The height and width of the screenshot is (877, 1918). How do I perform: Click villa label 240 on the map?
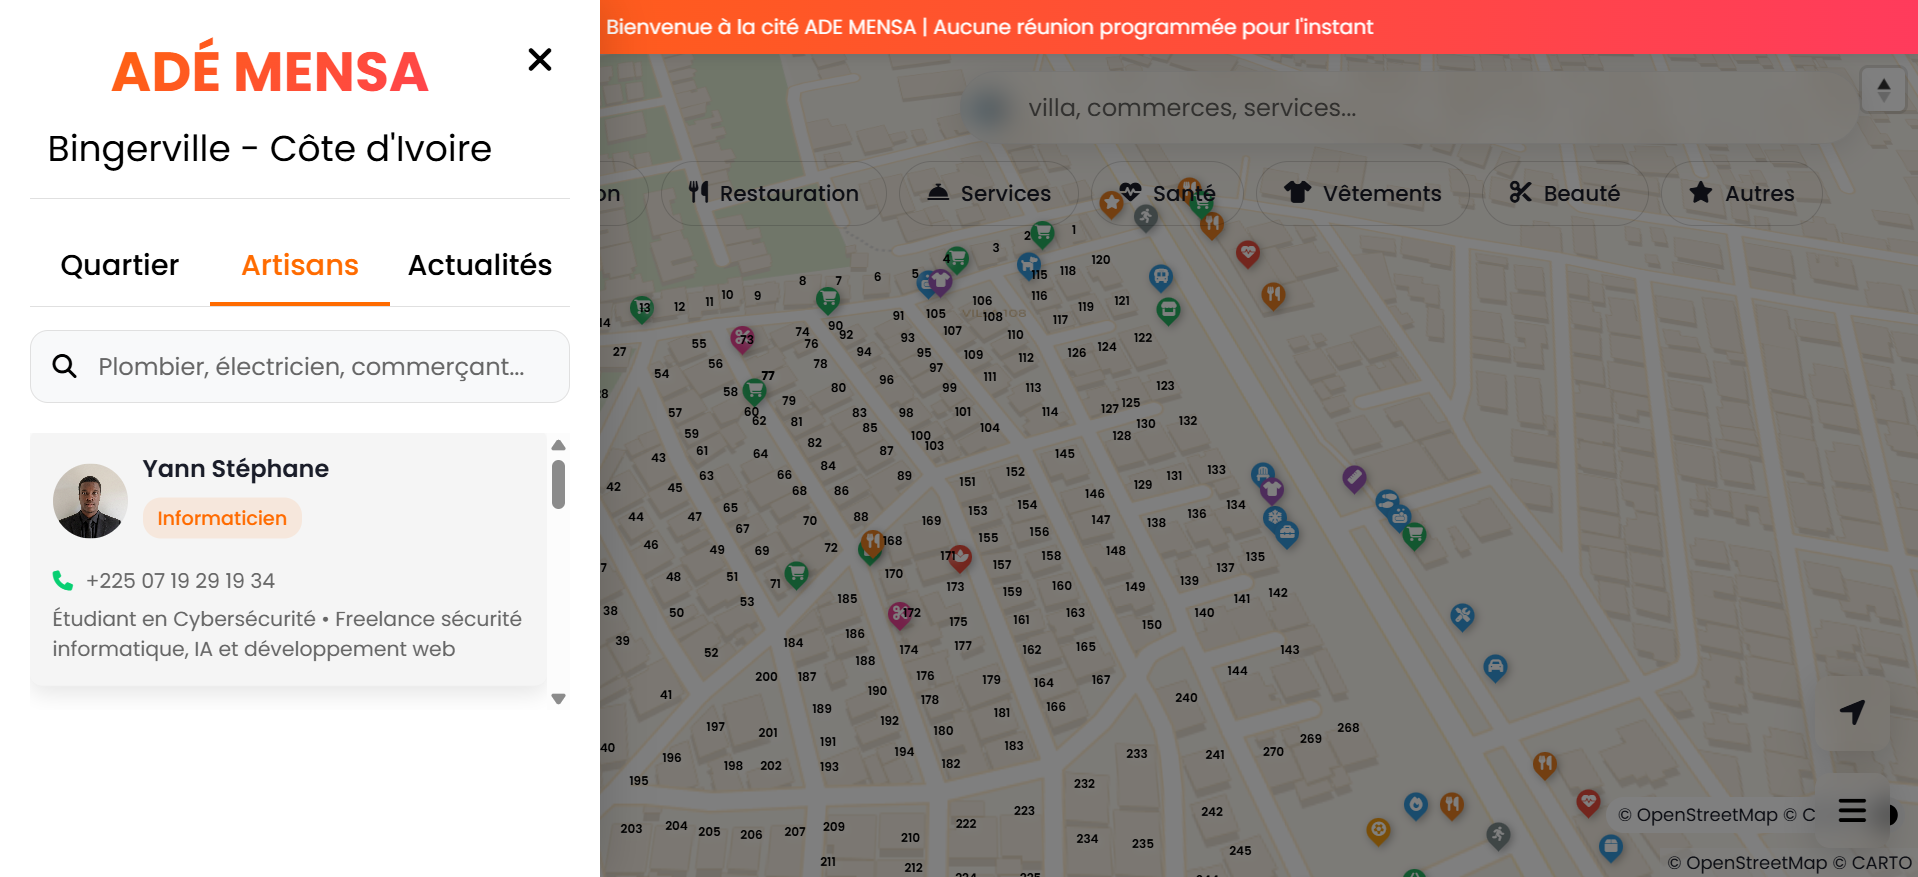click(x=1186, y=698)
